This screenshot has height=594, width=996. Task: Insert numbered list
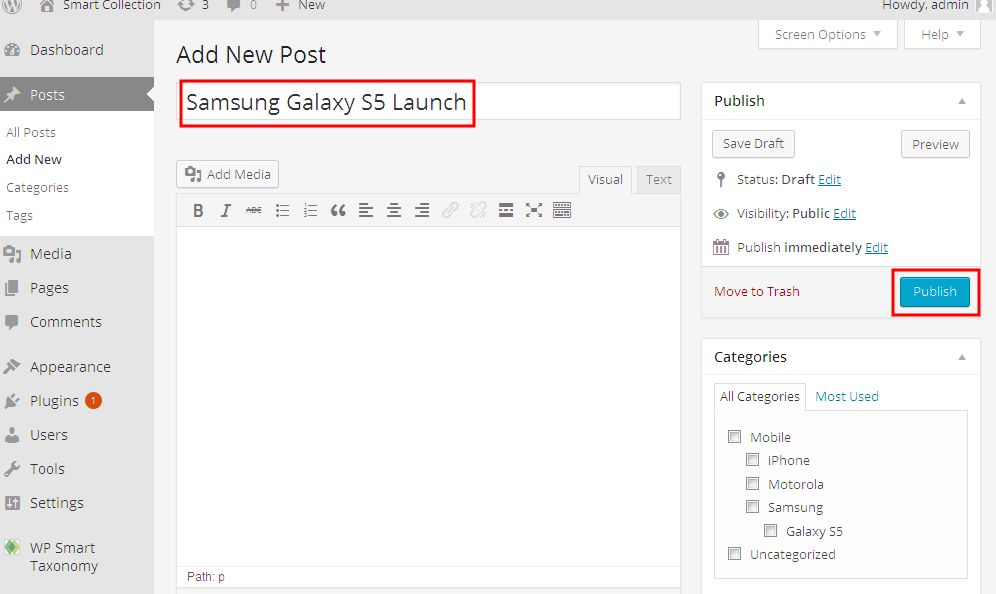[x=310, y=210]
